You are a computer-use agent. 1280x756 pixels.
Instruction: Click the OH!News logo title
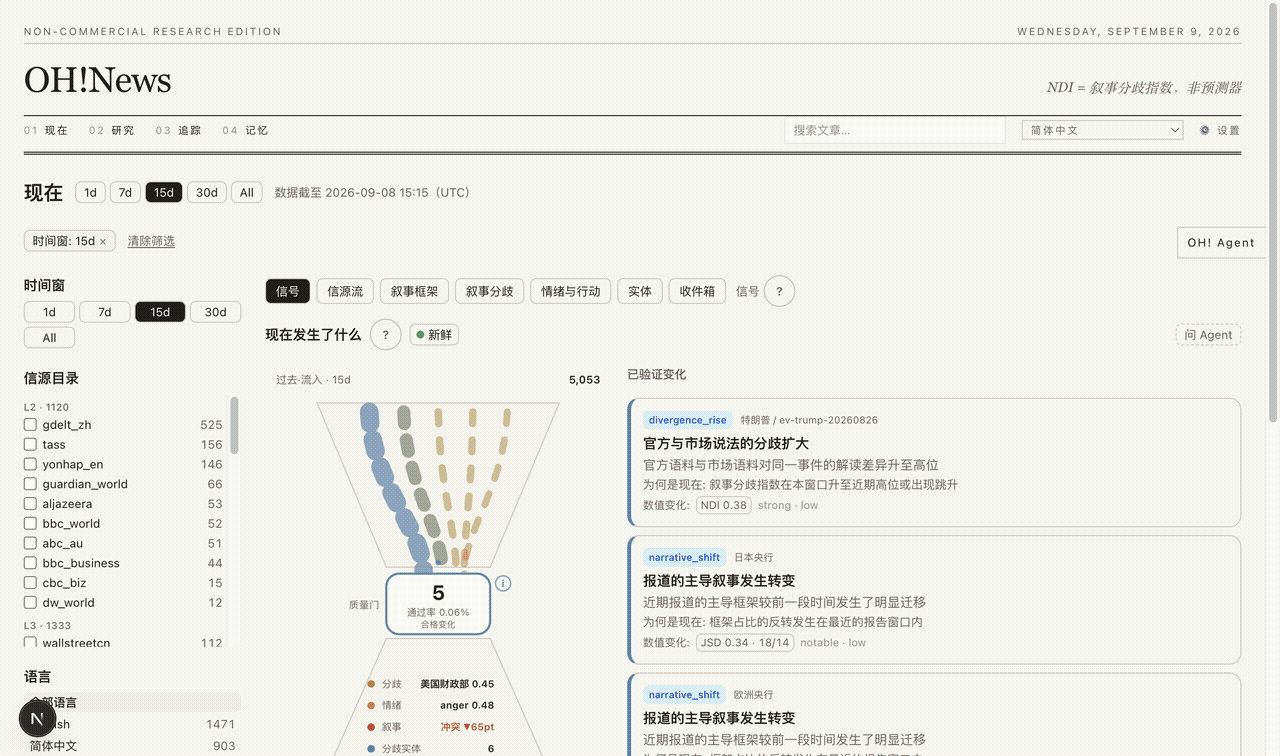tap(98, 80)
